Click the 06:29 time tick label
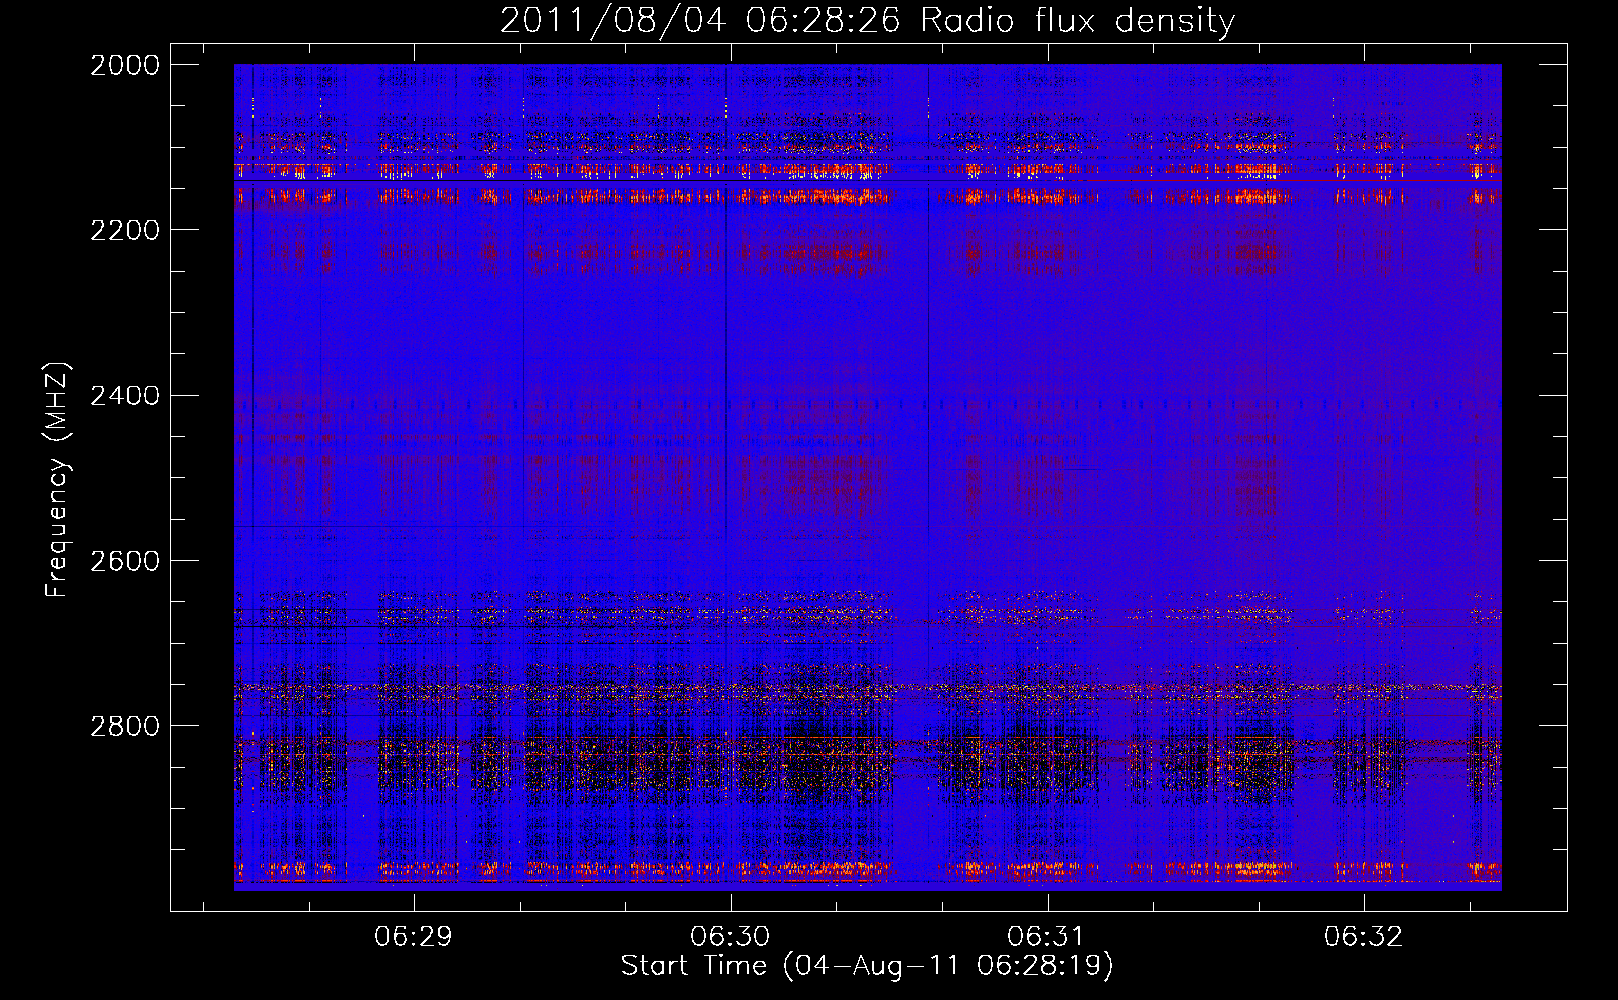Screen dimensions: 1618x1000 (x=413, y=937)
